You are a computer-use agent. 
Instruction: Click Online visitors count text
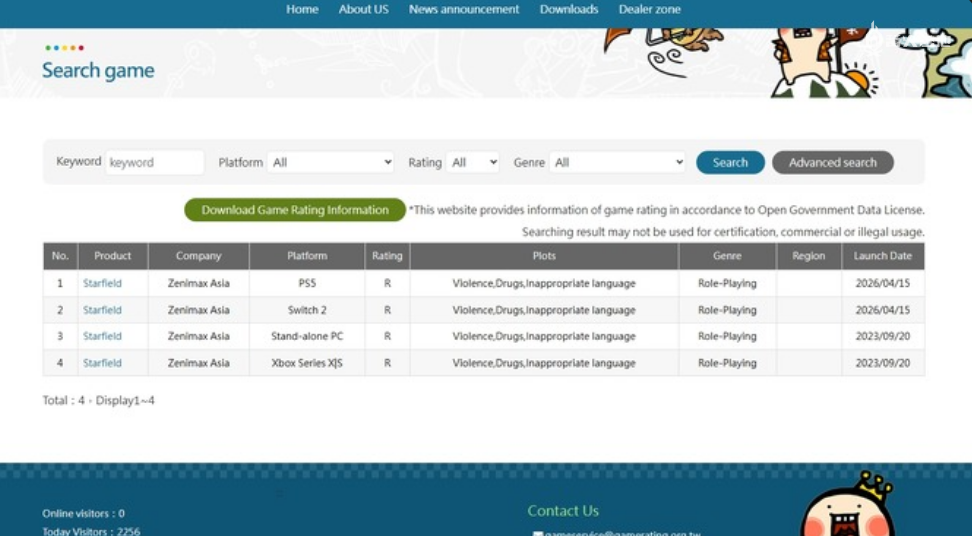click(83, 513)
